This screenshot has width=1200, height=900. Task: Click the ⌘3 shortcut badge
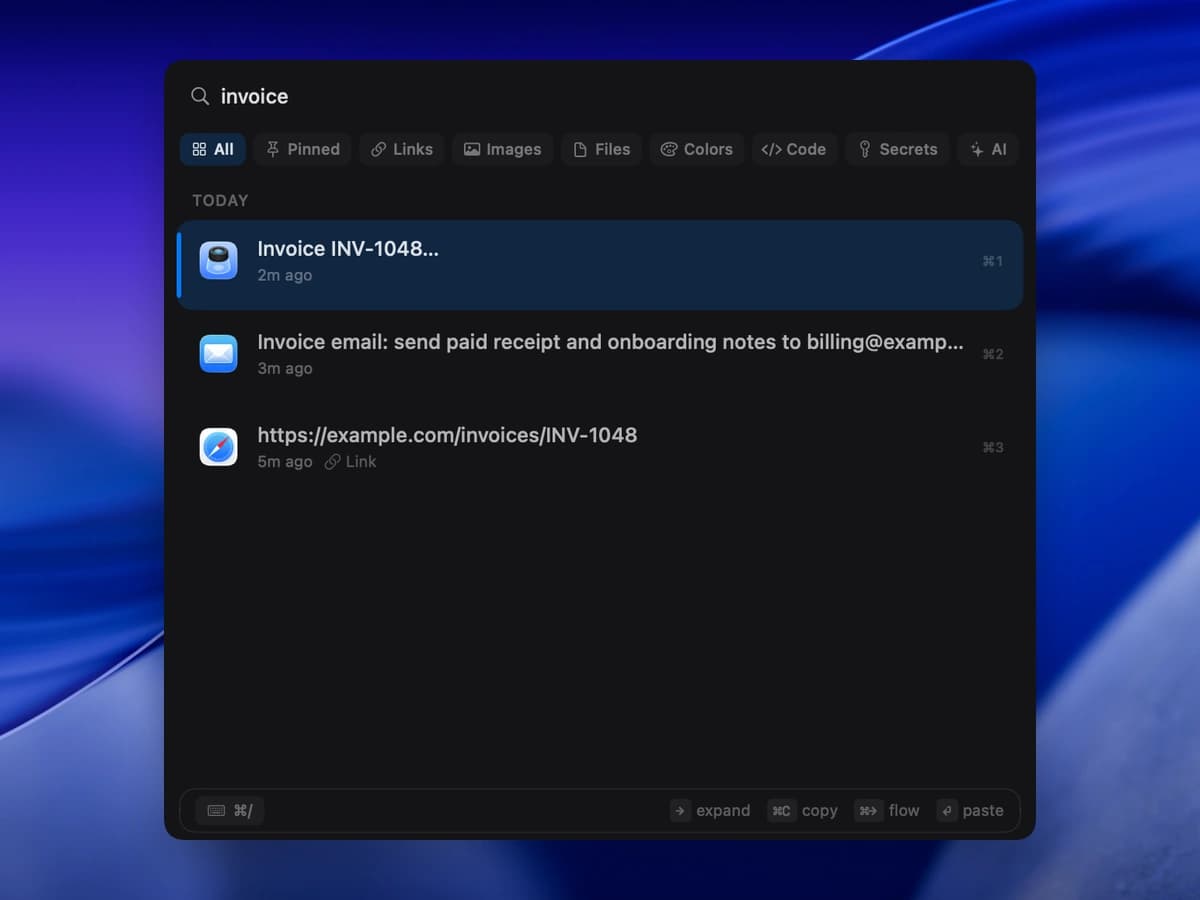pyautogui.click(x=992, y=447)
